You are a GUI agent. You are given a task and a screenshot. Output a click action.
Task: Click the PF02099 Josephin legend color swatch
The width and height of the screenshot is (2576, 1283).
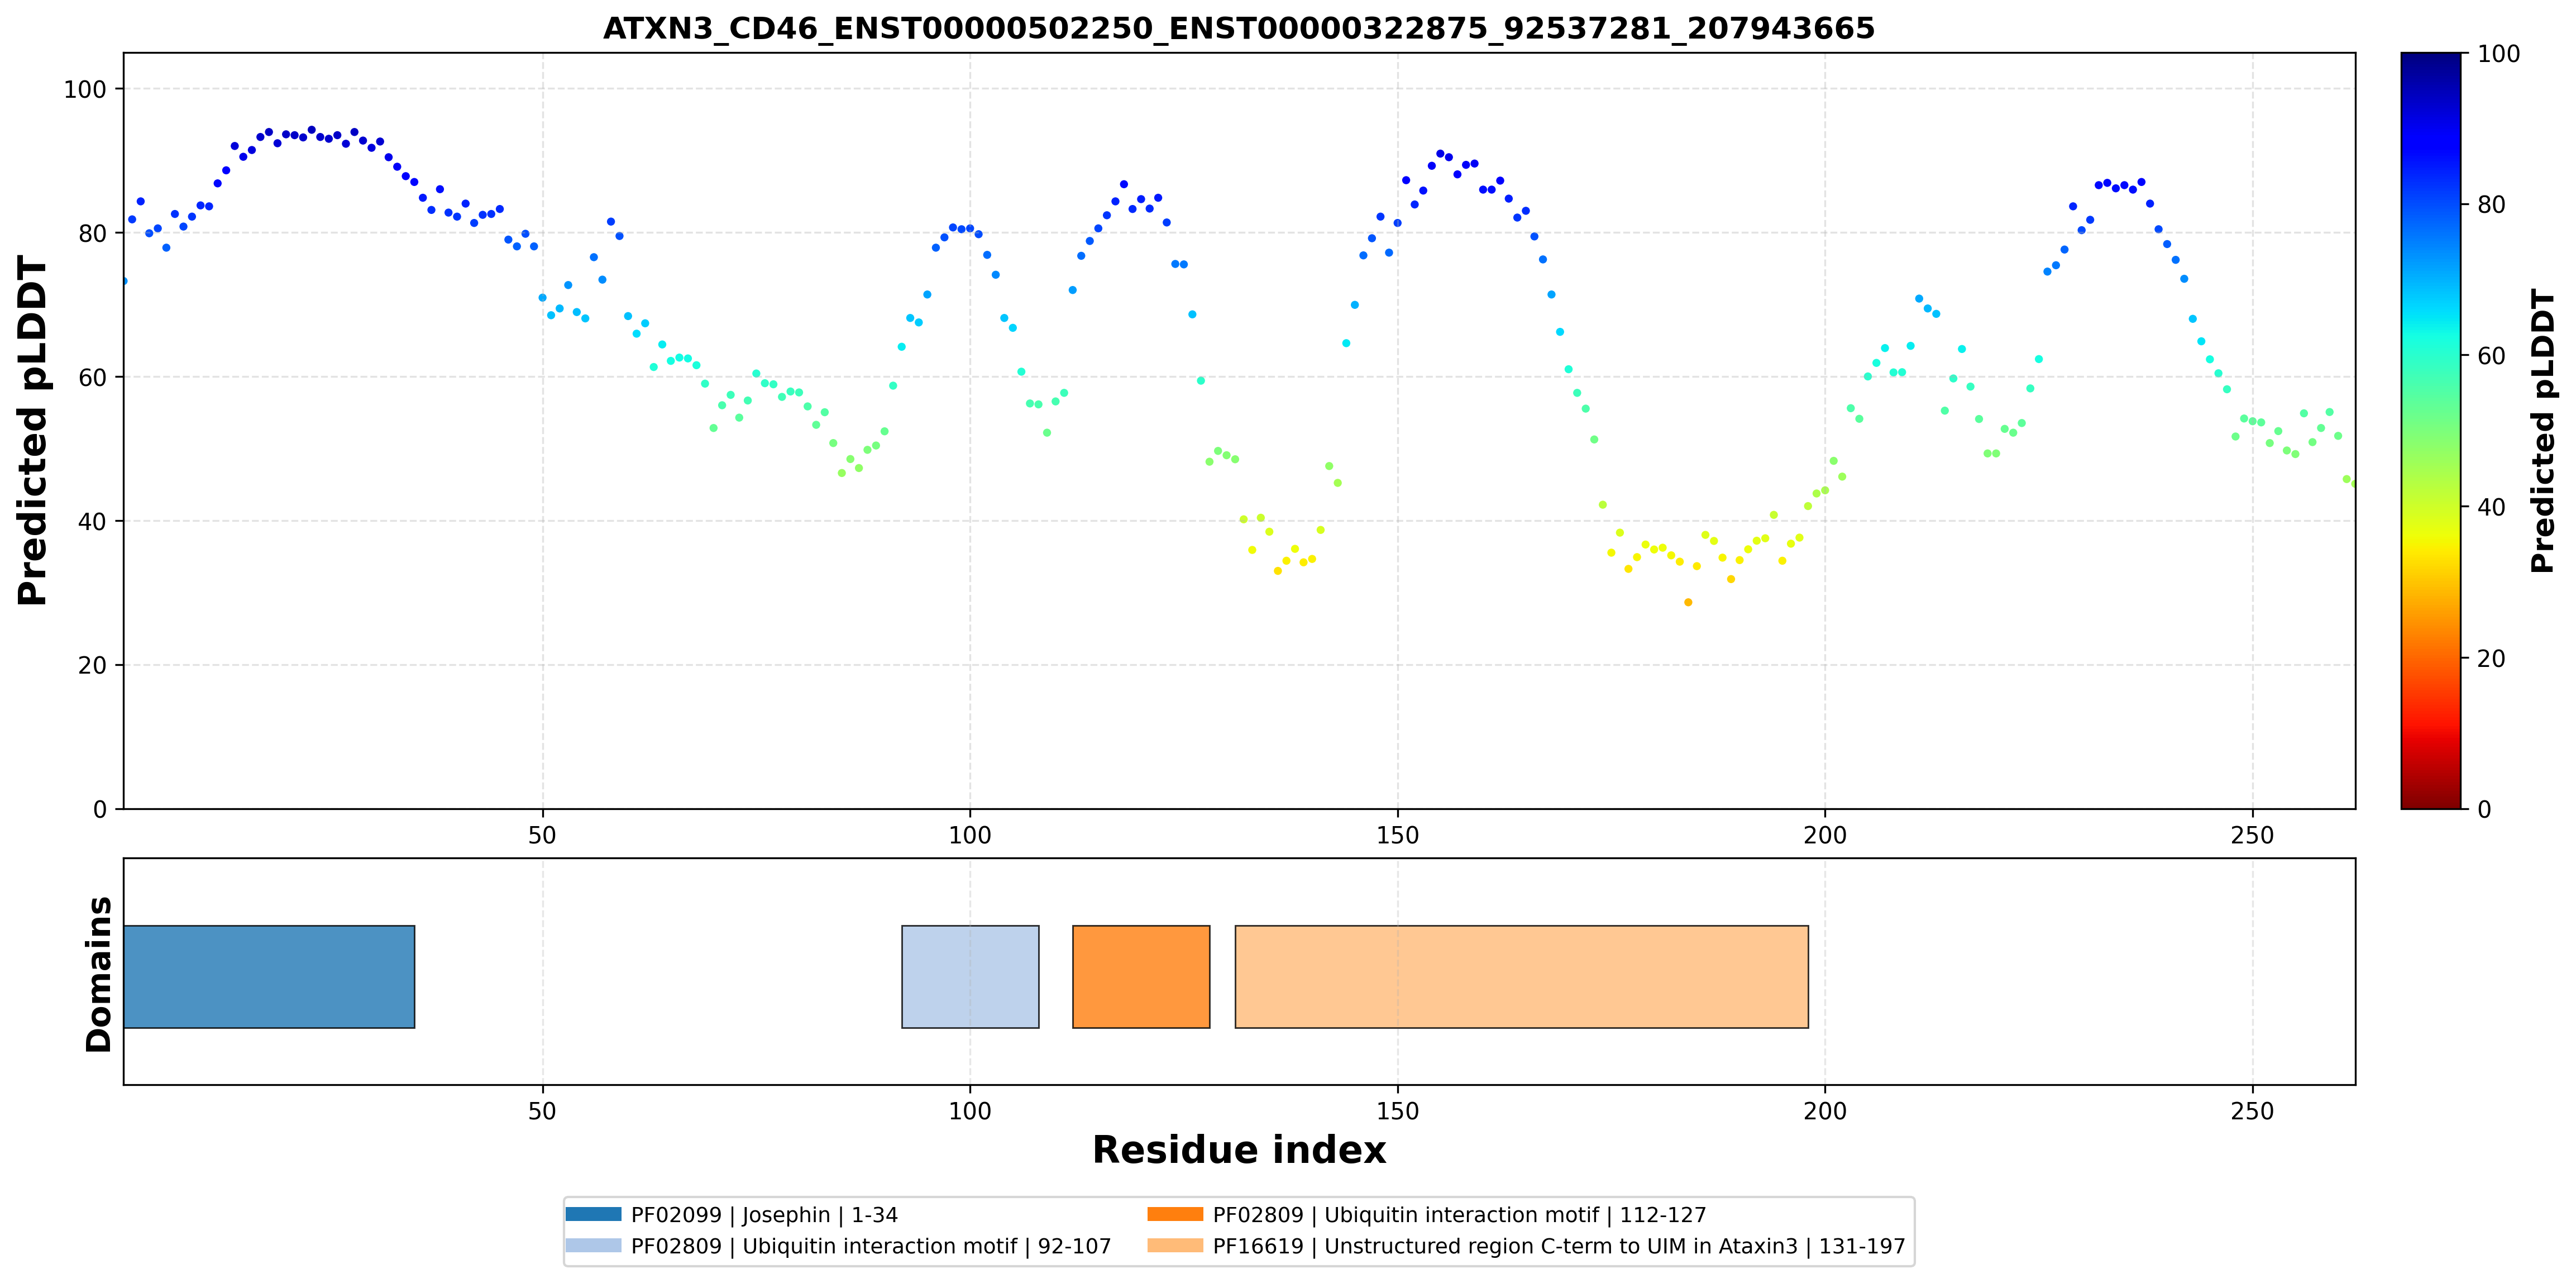593,1214
